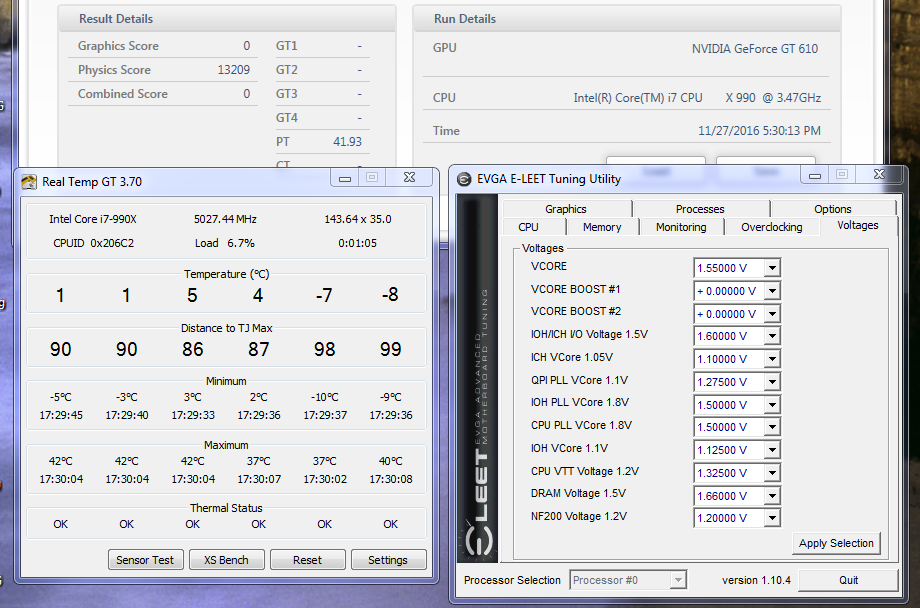The height and width of the screenshot is (608, 920).
Task: Click the -10°C minimum temperature value
Action: pos(324,397)
